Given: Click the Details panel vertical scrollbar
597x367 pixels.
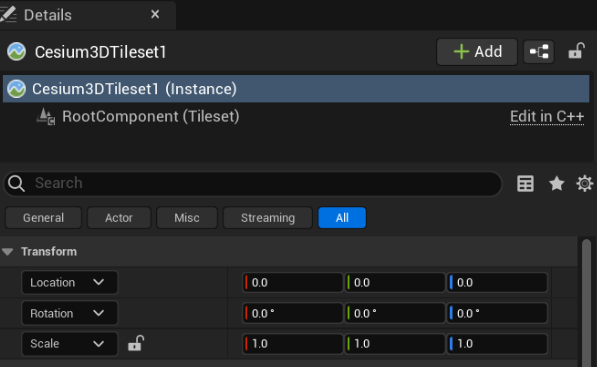Looking at the screenshot, I should click(x=586, y=303).
